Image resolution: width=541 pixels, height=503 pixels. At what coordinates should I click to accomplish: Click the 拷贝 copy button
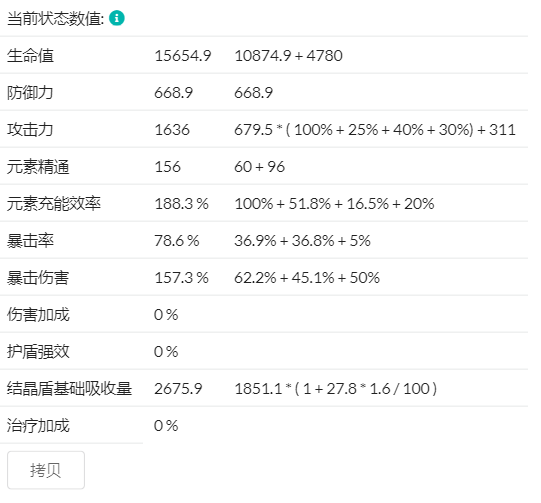click(46, 470)
